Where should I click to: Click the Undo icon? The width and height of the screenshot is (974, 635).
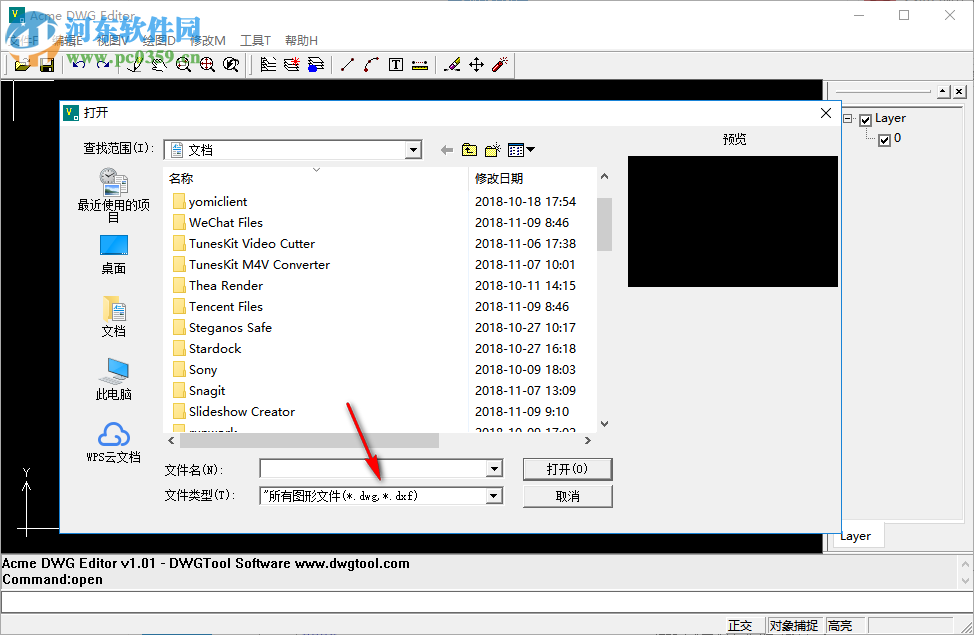tap(79, 63)
